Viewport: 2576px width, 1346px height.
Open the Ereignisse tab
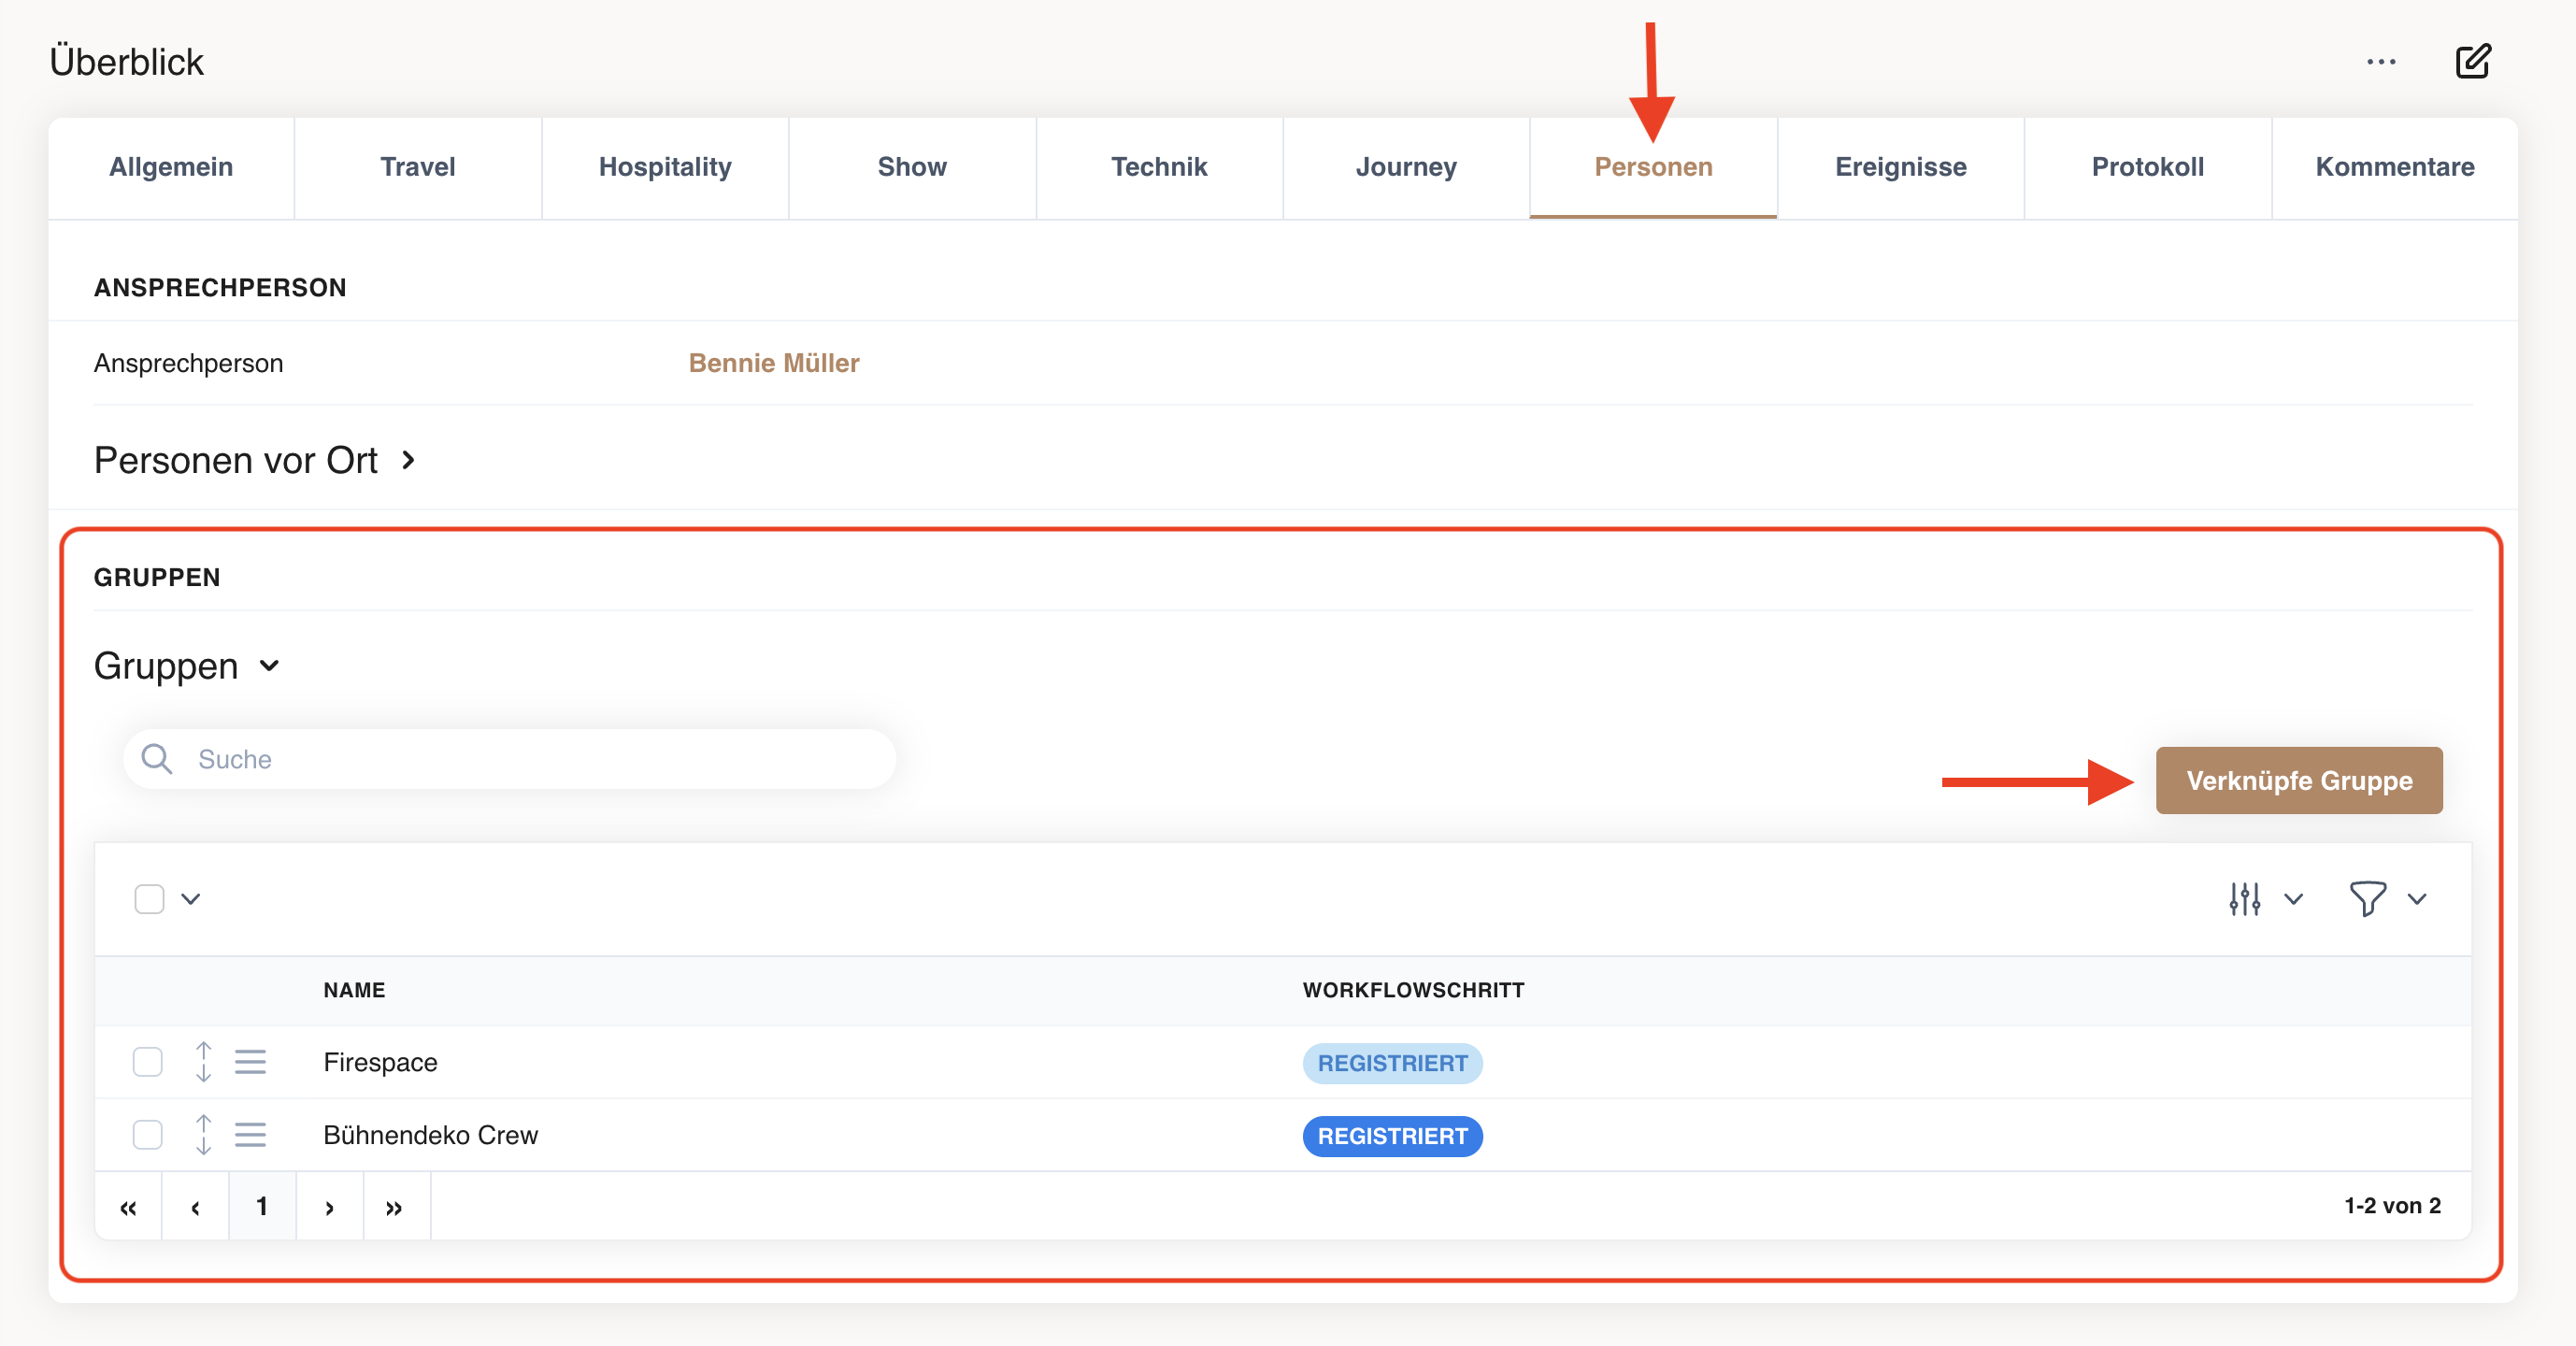pyautogui.click(x=1900, y=167)
